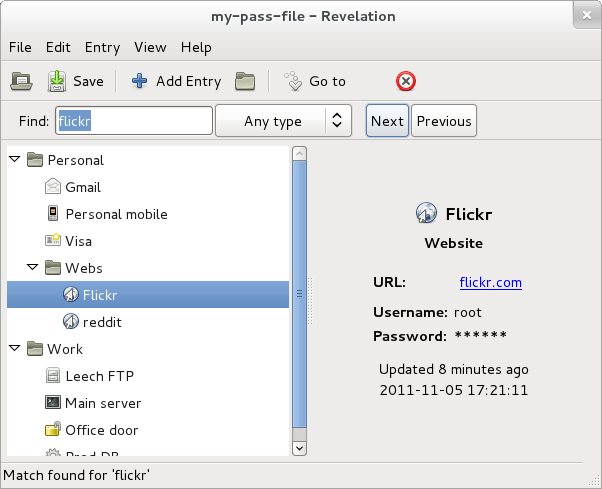Collapse the Personal folder
Screen dimensions: 602x489
coord(15,159)
